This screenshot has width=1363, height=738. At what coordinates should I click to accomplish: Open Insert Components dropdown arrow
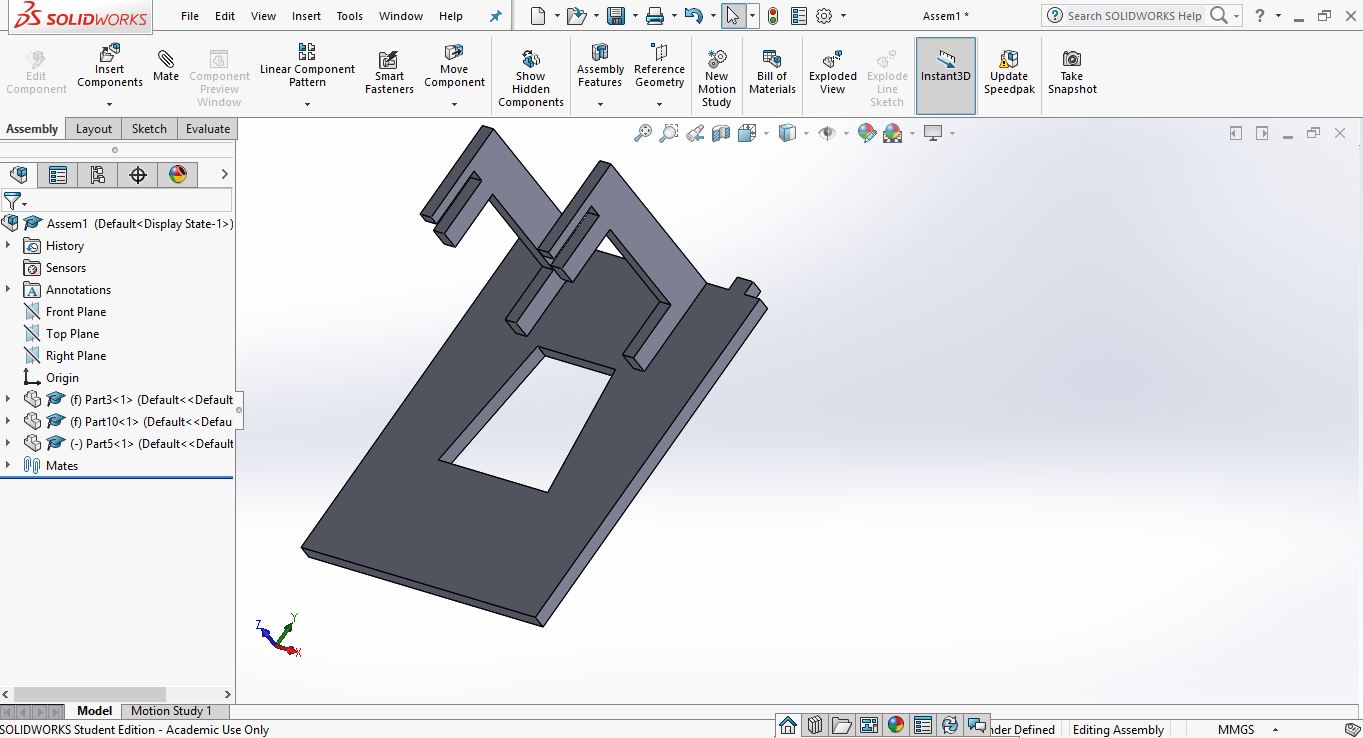pos(110,104)
